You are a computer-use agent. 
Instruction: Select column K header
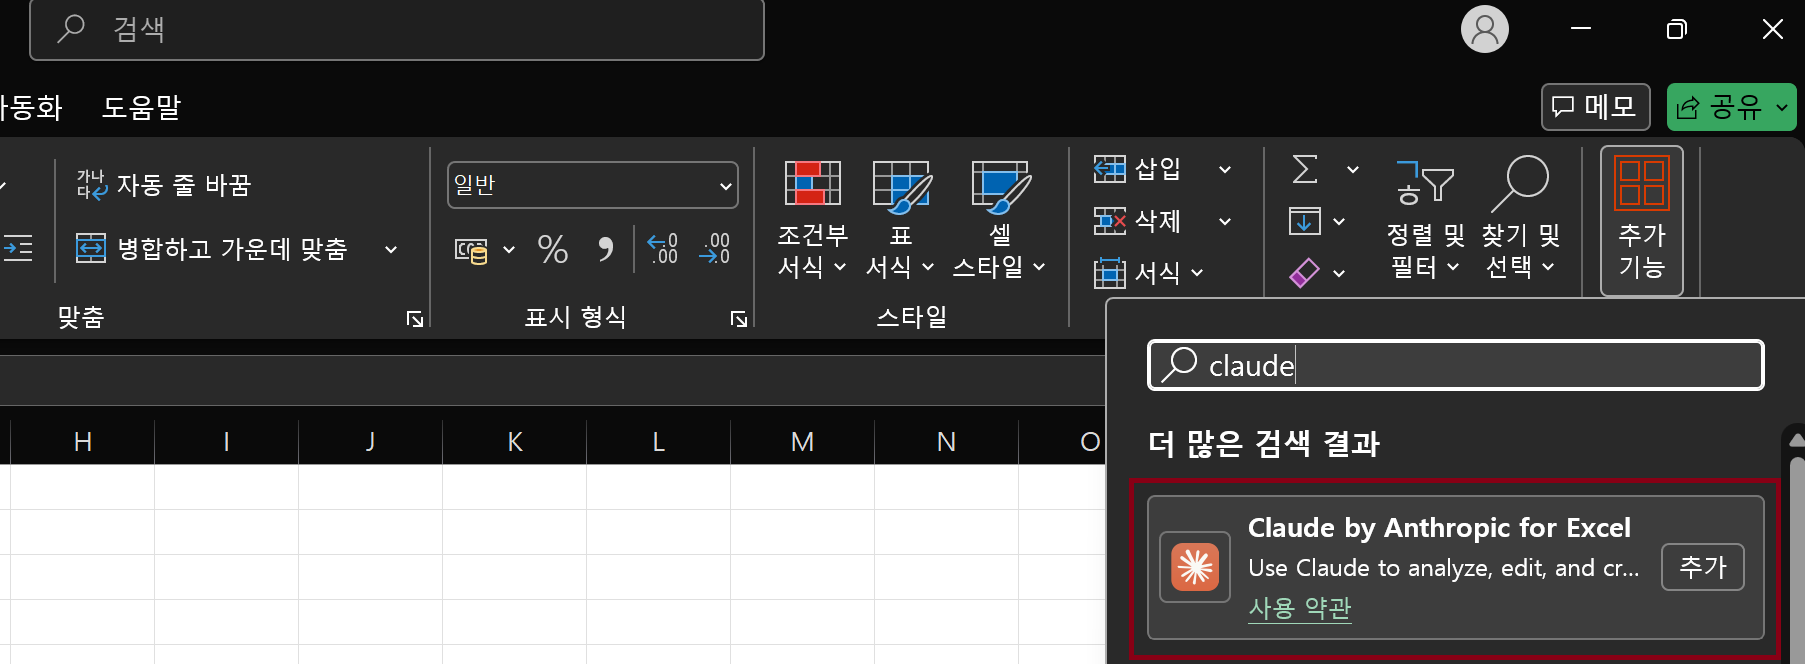pos(515,442)
